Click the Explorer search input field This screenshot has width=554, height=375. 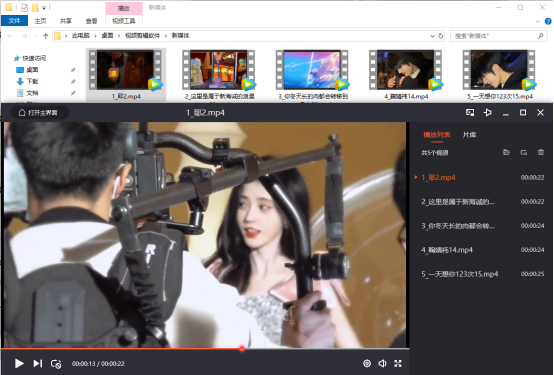pyautogui.click(x=495, y=36)
